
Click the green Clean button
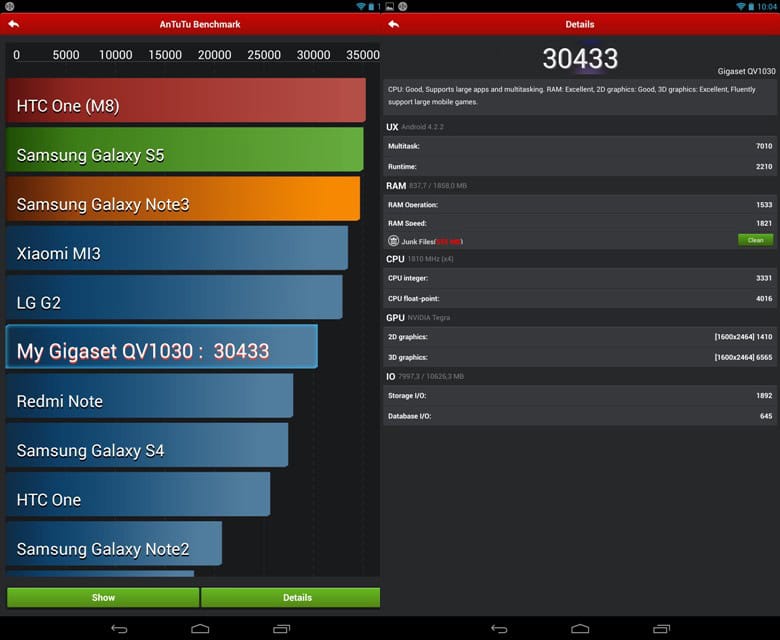[x=755, y=240]
